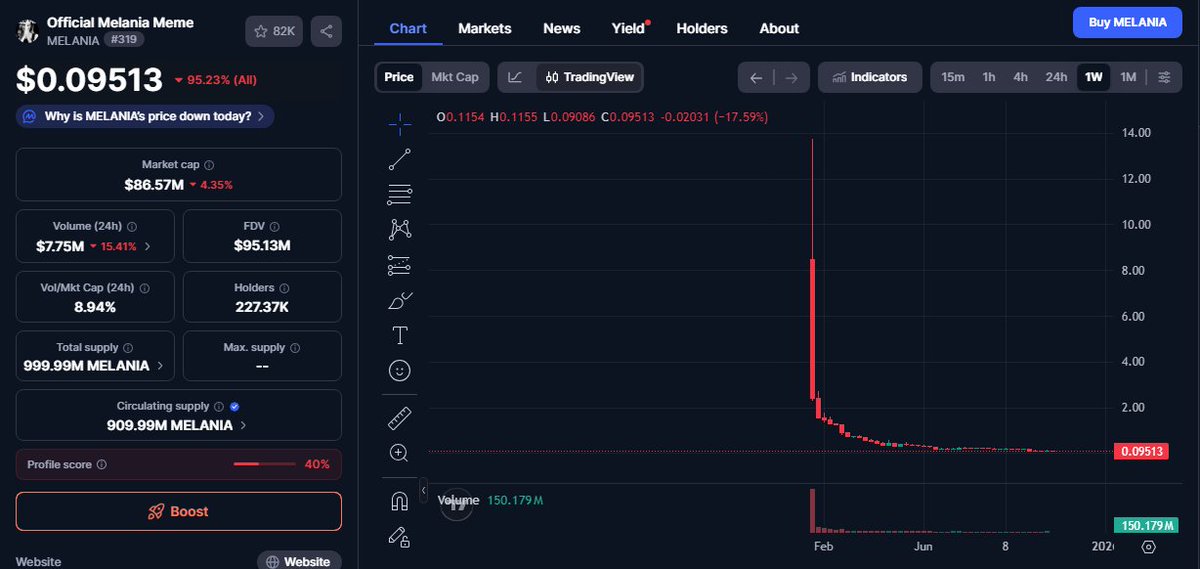Show Profile score info icon

coord(102,465)
